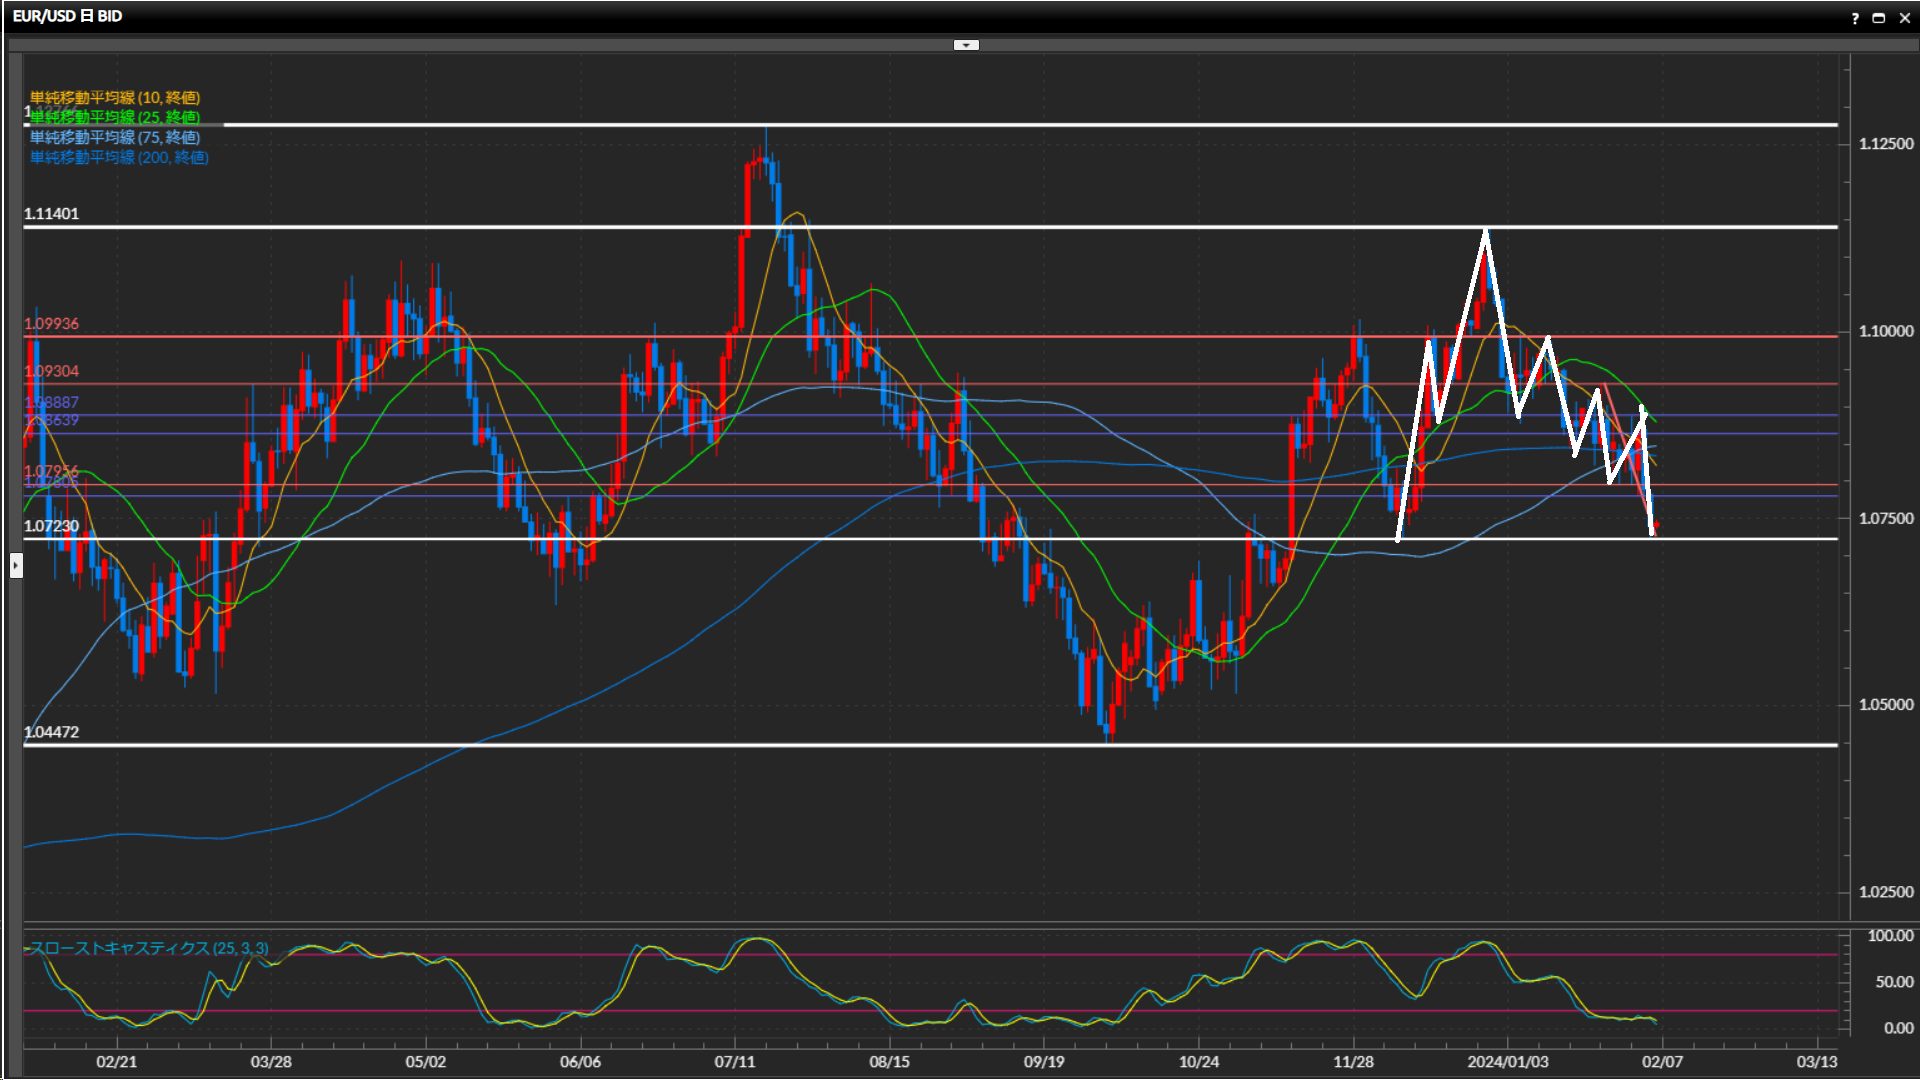Close the EUR/USD chart window

[x=1904, y=18]
